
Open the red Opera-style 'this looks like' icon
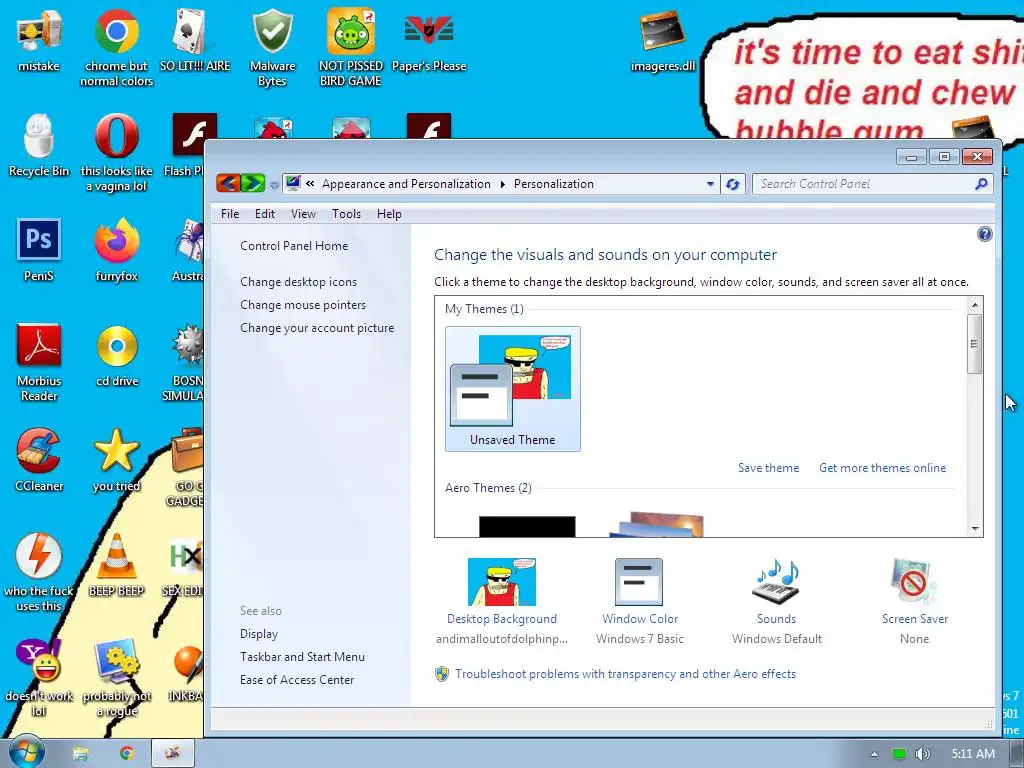pyautogui.click(x=116, y=152)
